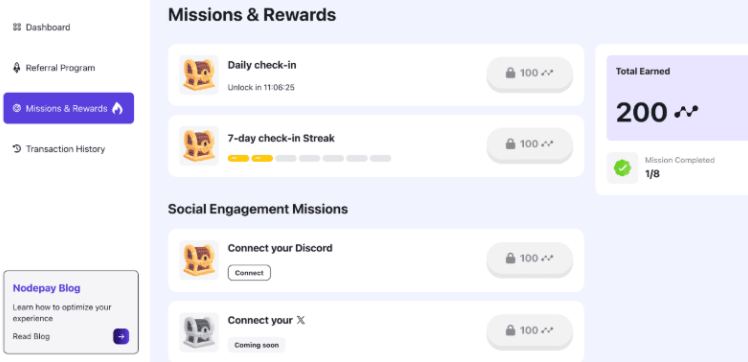Screen dimensions: 748x362
Task: Click the 7-day check-in Streak chest icon
Action: pyautogui.click(x=199, y=145)
